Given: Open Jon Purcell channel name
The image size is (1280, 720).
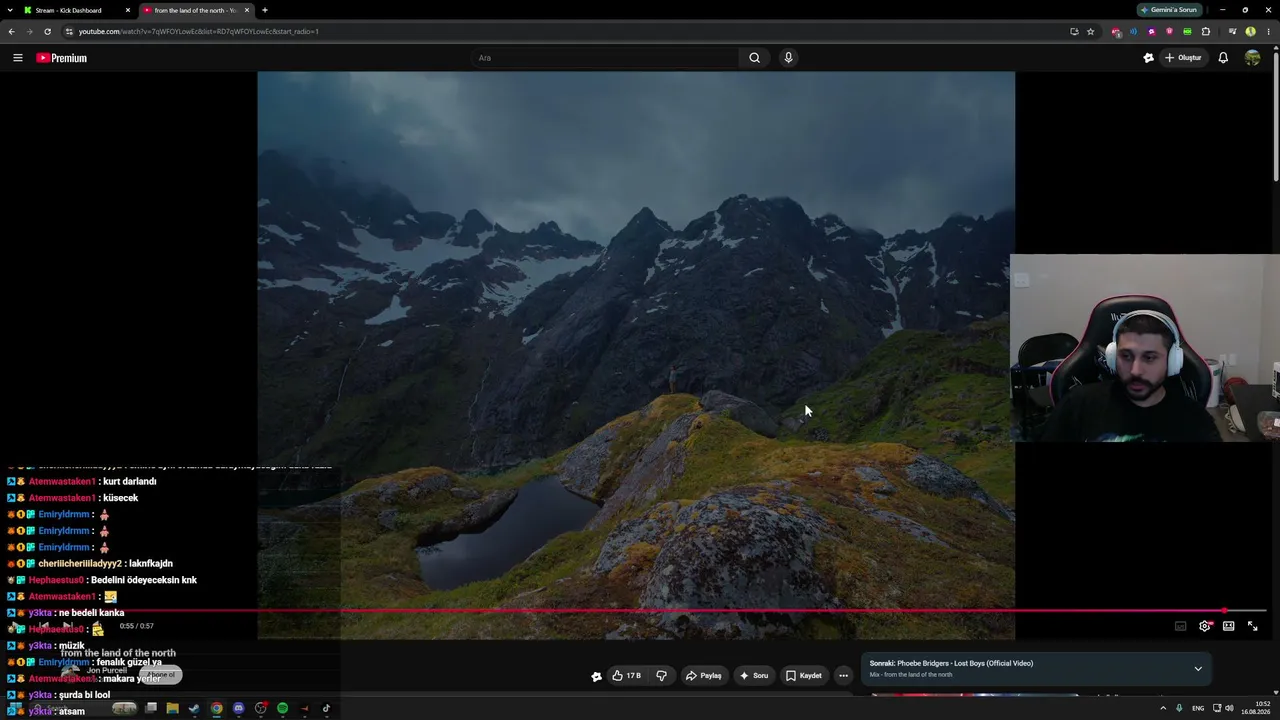Looking at the screenshot, I should click(x=106, y=671).
